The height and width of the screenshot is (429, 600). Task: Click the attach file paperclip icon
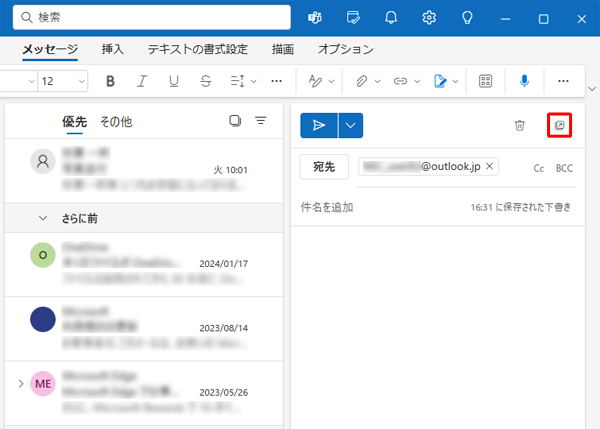361,81
